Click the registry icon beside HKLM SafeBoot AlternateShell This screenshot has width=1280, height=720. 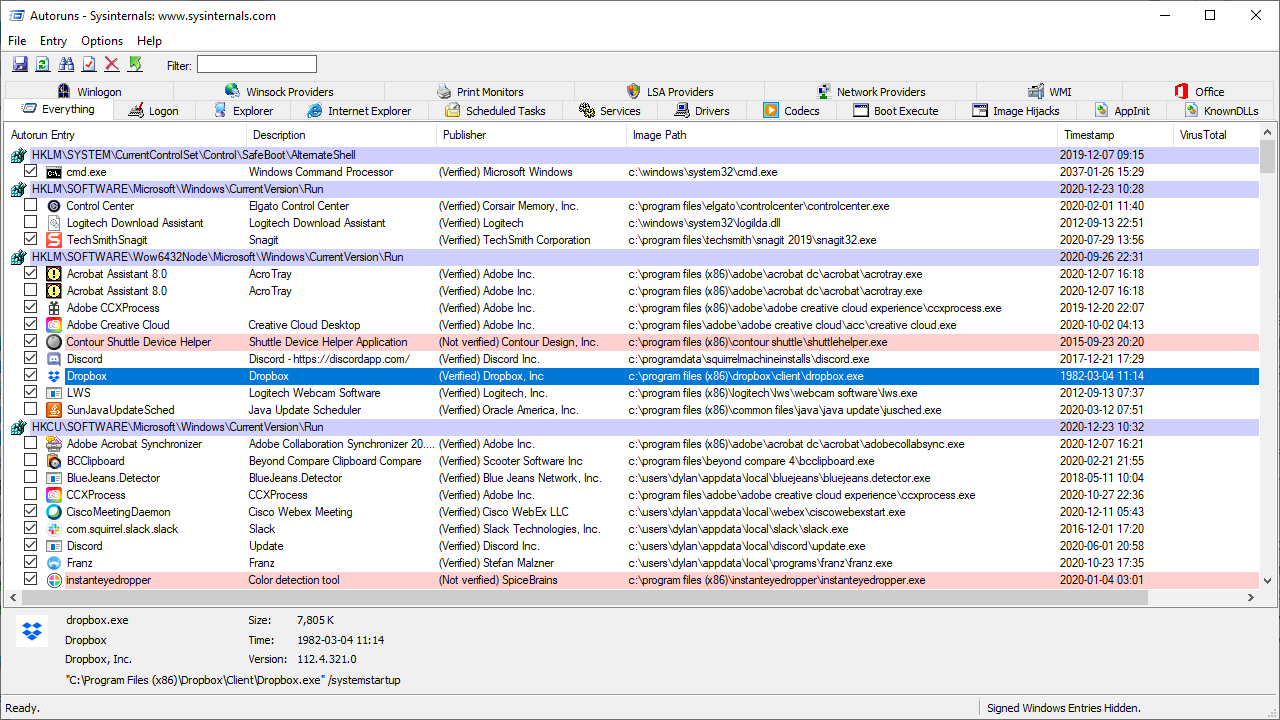click(18, 155)
